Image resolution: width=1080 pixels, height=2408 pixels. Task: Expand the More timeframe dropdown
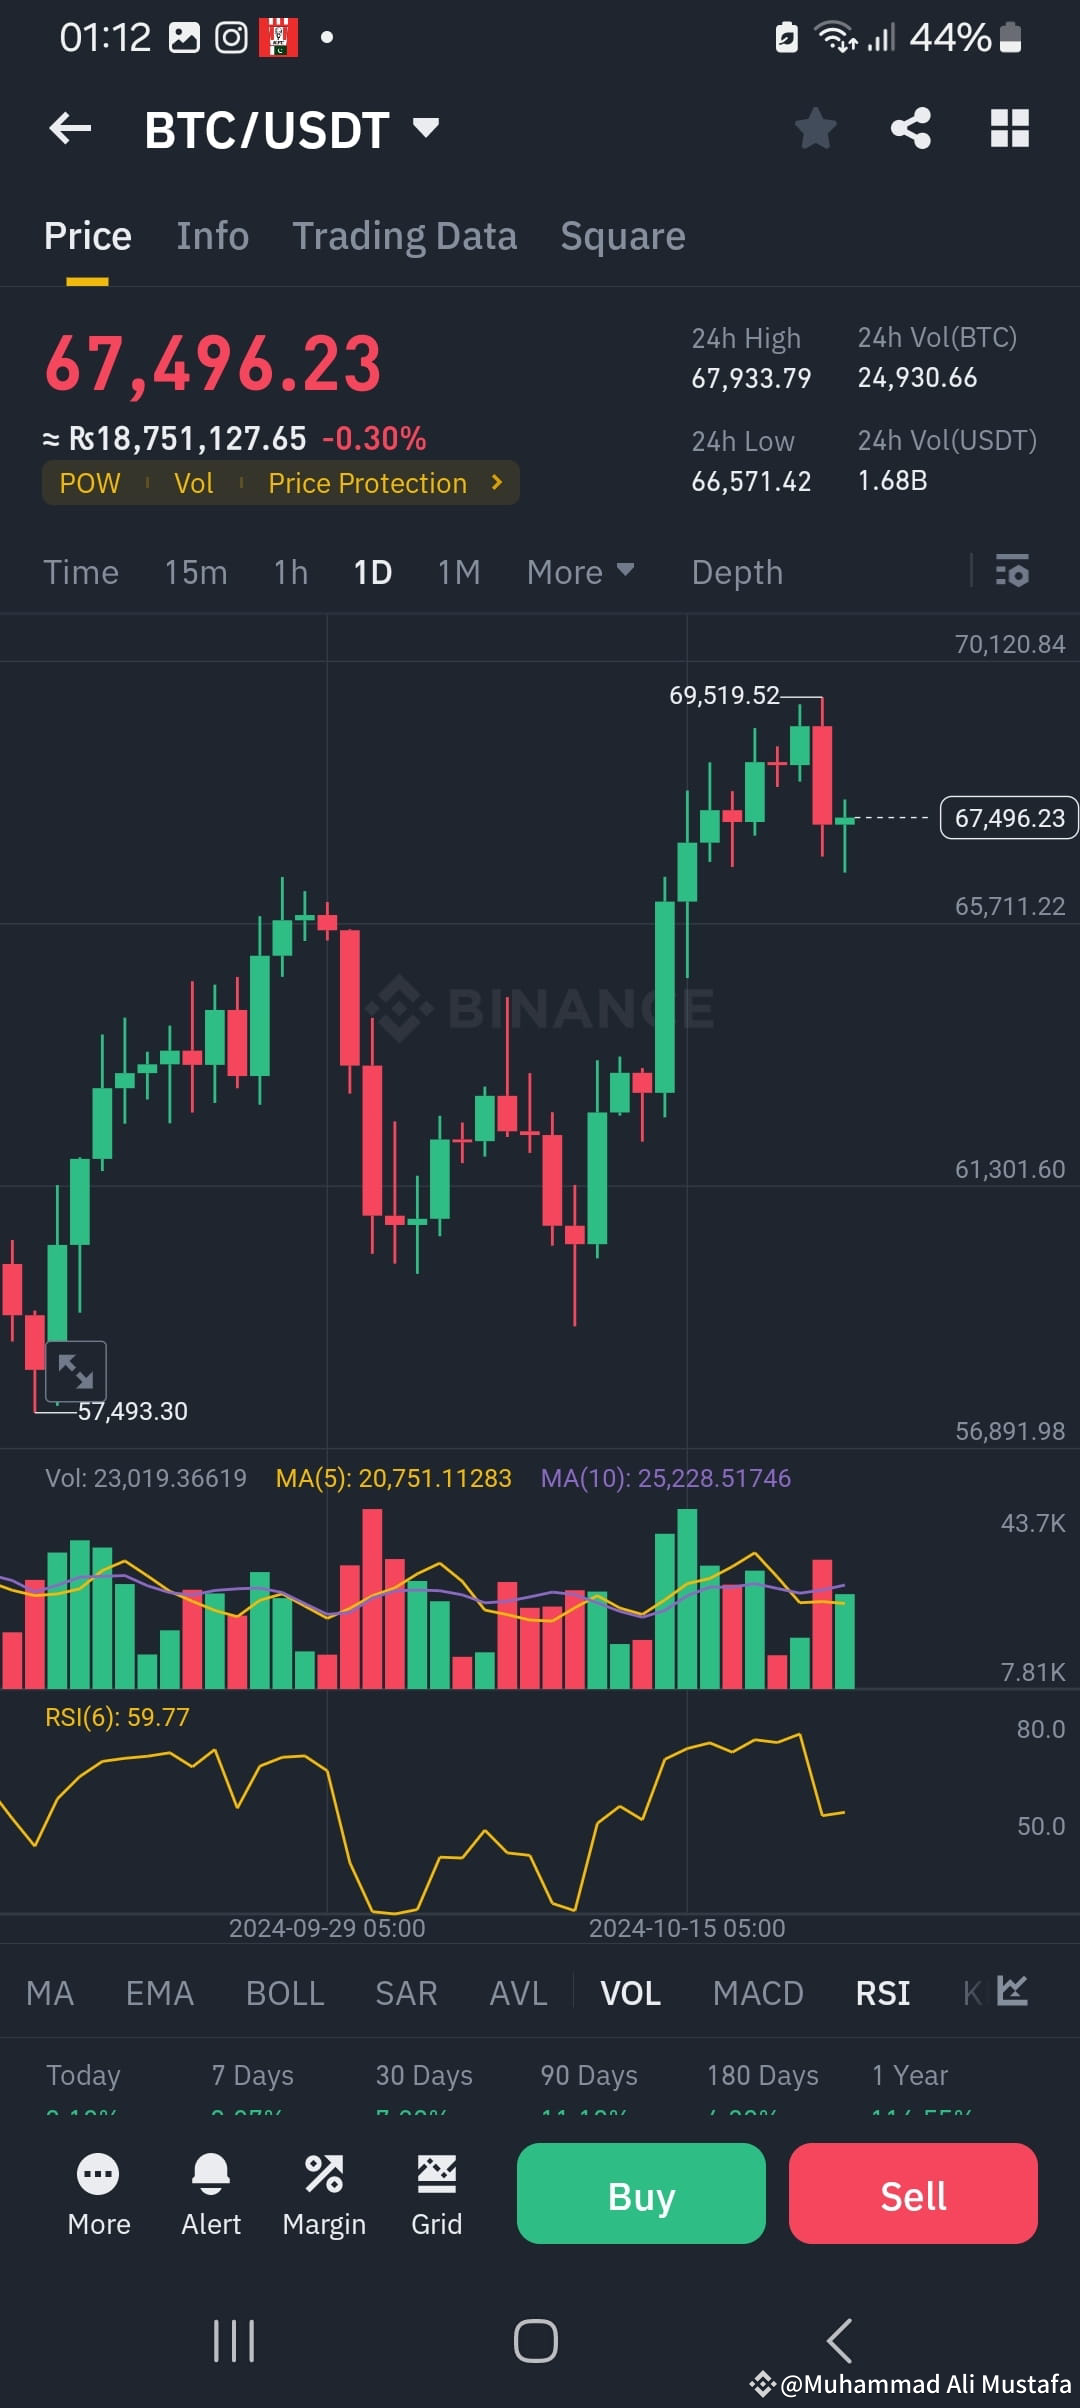point(580,572)
